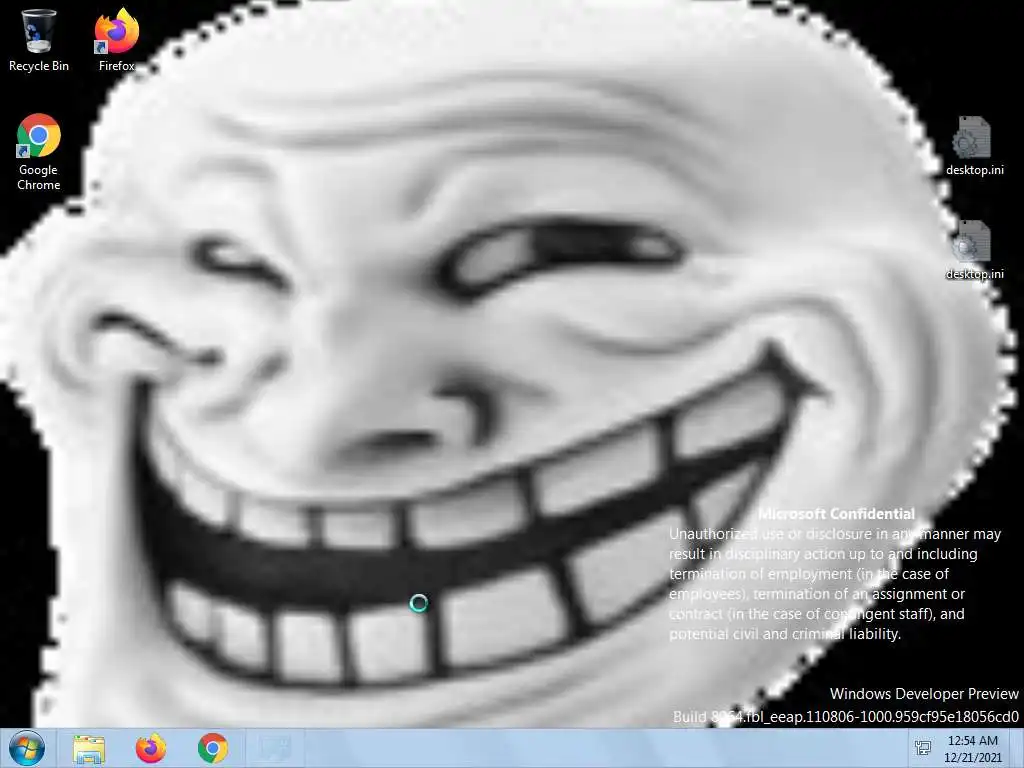Click Show Desktop strip beside the clock
The image size is (1024, 768).
point(1017,748)
